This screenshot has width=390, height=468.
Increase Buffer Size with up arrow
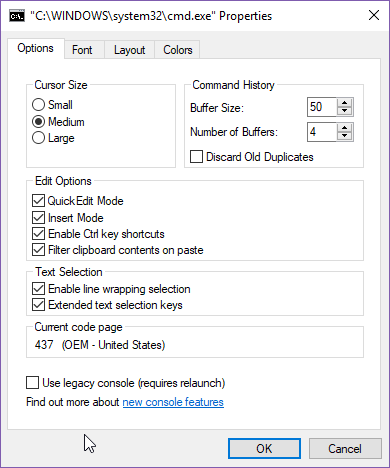pyautogui.click(x=345, y=103)
